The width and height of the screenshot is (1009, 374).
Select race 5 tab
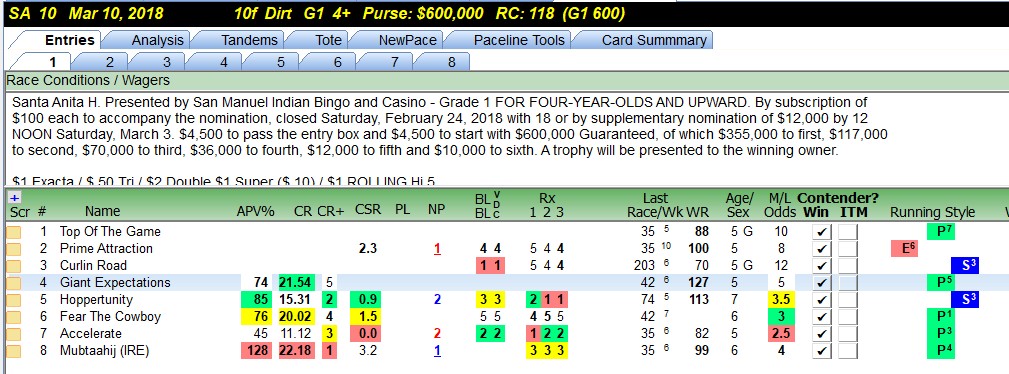281,62
